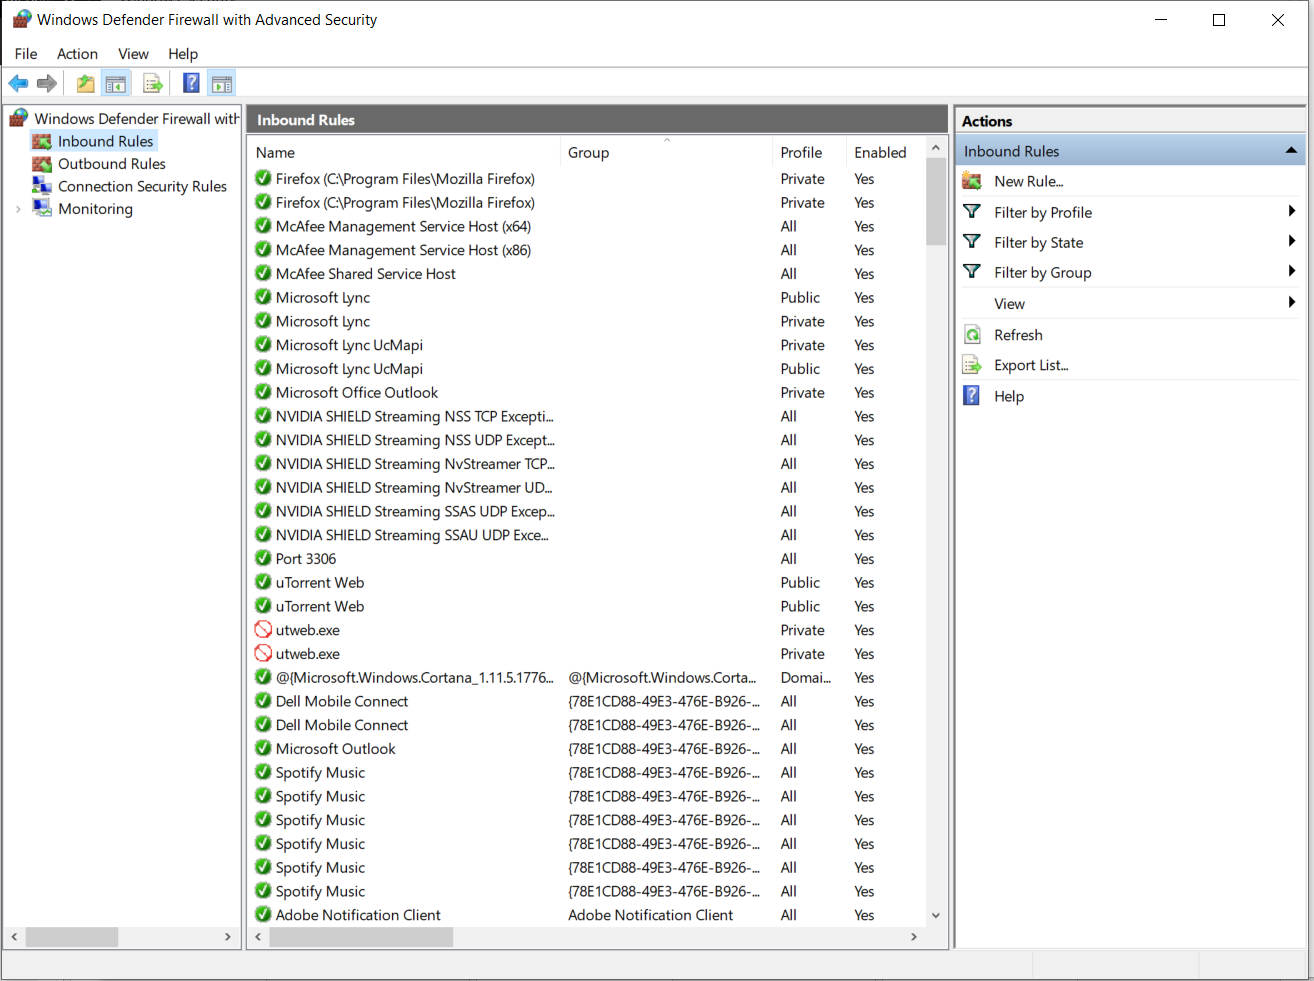Sort by the Profile column header
The height and width of the screenshot is (981, 1314).
(x=810, y=152)
